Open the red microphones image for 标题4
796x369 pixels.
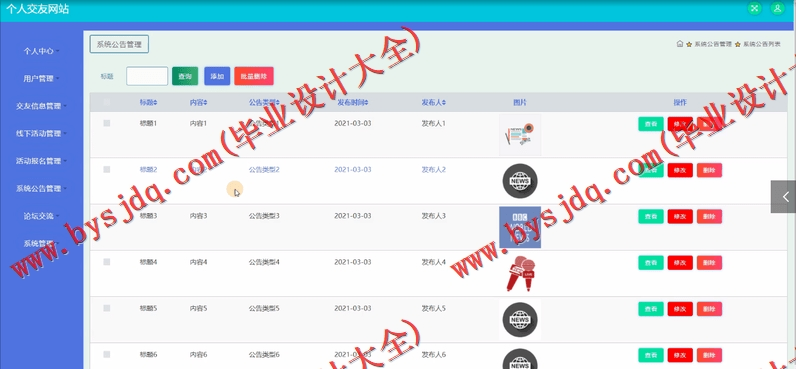point(520,273)
